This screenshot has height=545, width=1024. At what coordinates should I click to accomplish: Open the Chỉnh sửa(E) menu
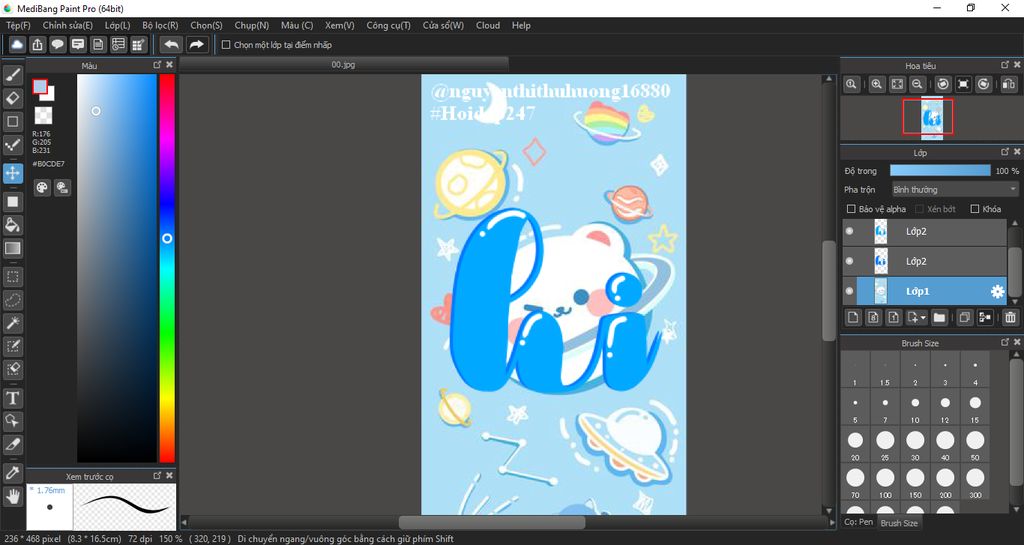point(68,25)
